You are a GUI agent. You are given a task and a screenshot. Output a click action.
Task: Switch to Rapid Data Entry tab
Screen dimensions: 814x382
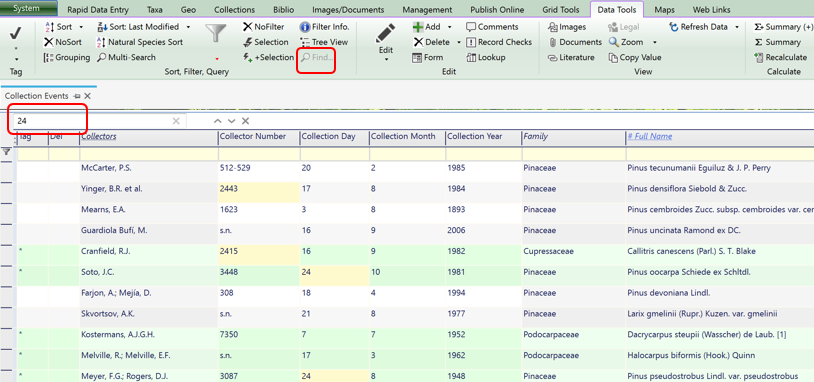(99, 9)
